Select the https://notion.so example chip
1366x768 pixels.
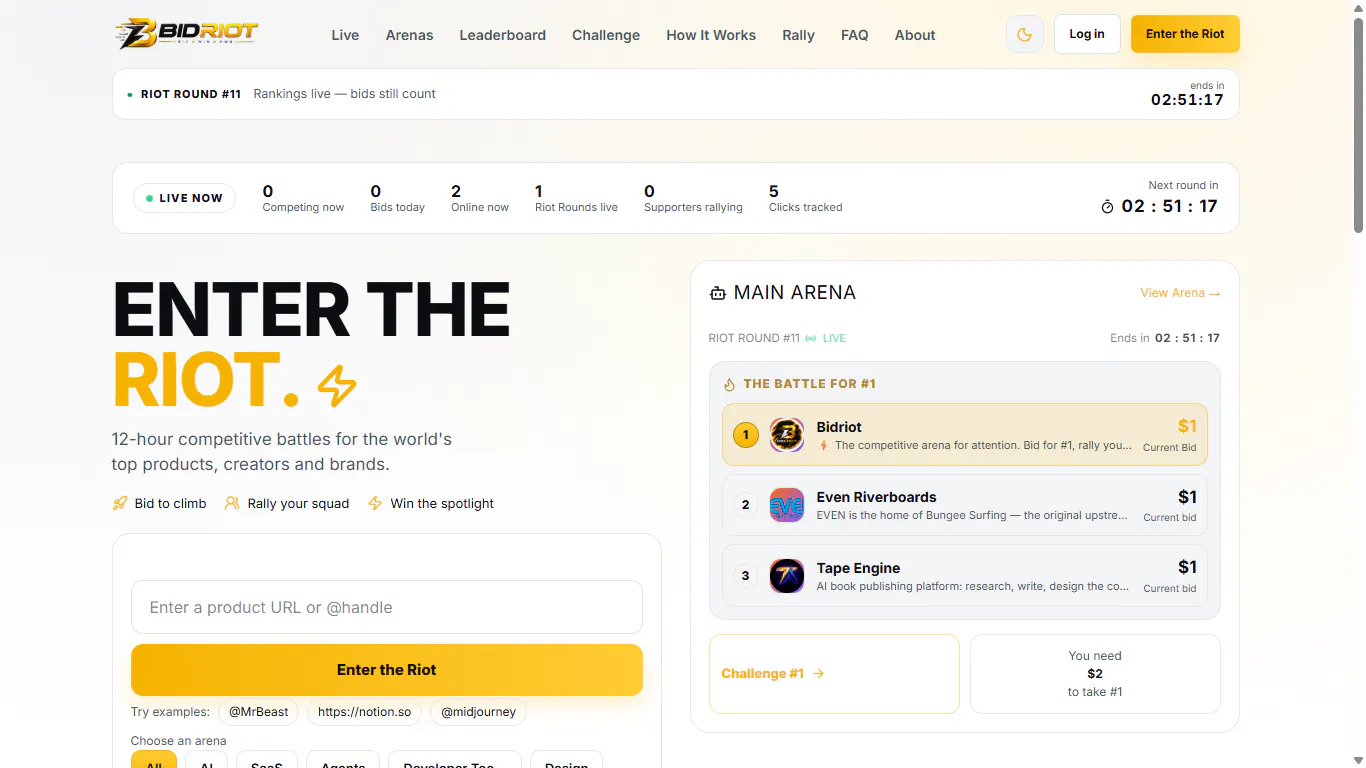[364, 712]
